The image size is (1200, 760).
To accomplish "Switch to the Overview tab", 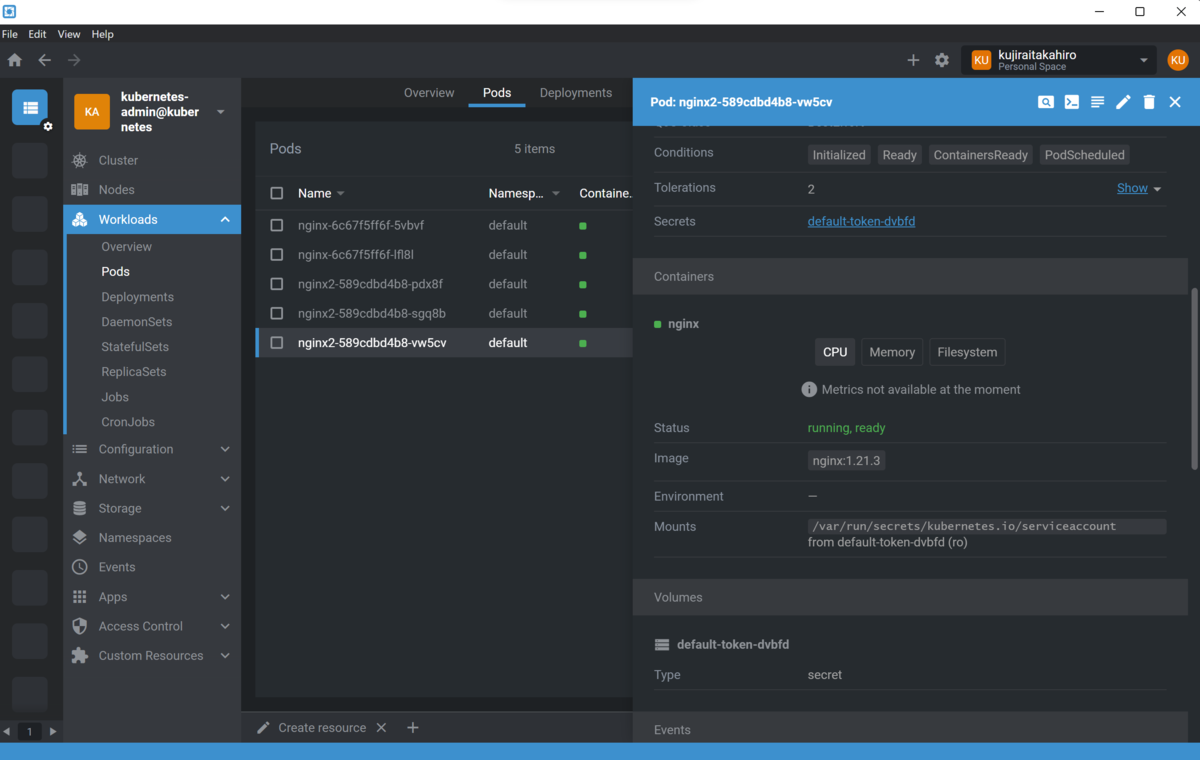I will [429, 93].
